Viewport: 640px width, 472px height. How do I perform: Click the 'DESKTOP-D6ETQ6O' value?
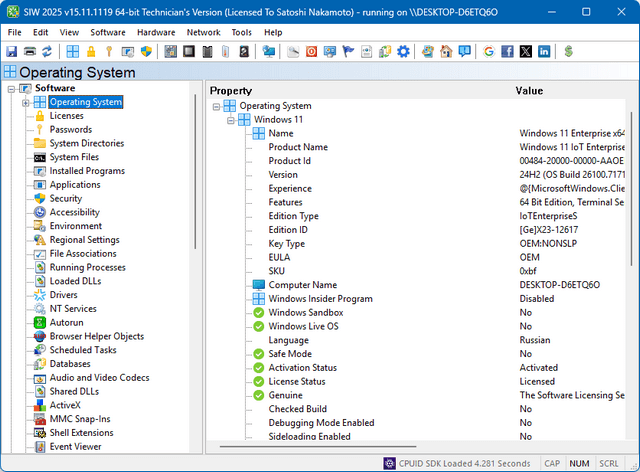[560, 285]
